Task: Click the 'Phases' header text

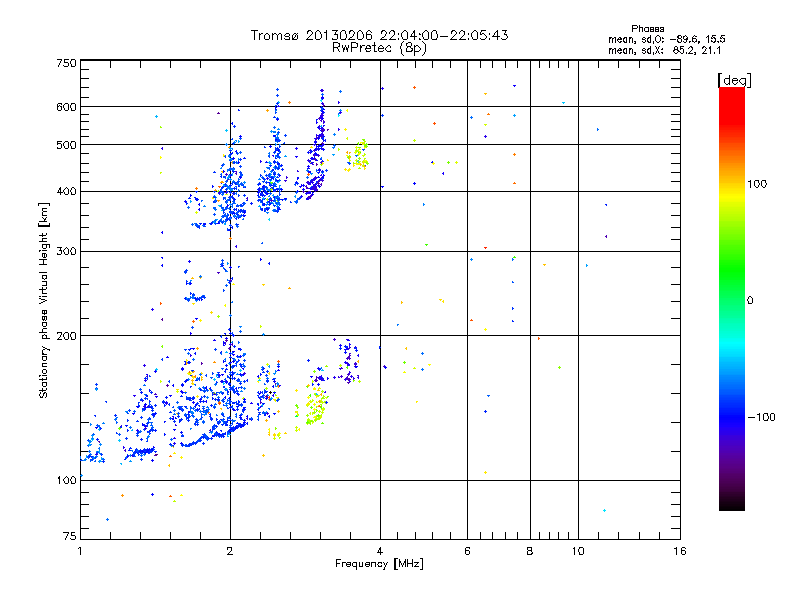Action: tap(647, 29)
